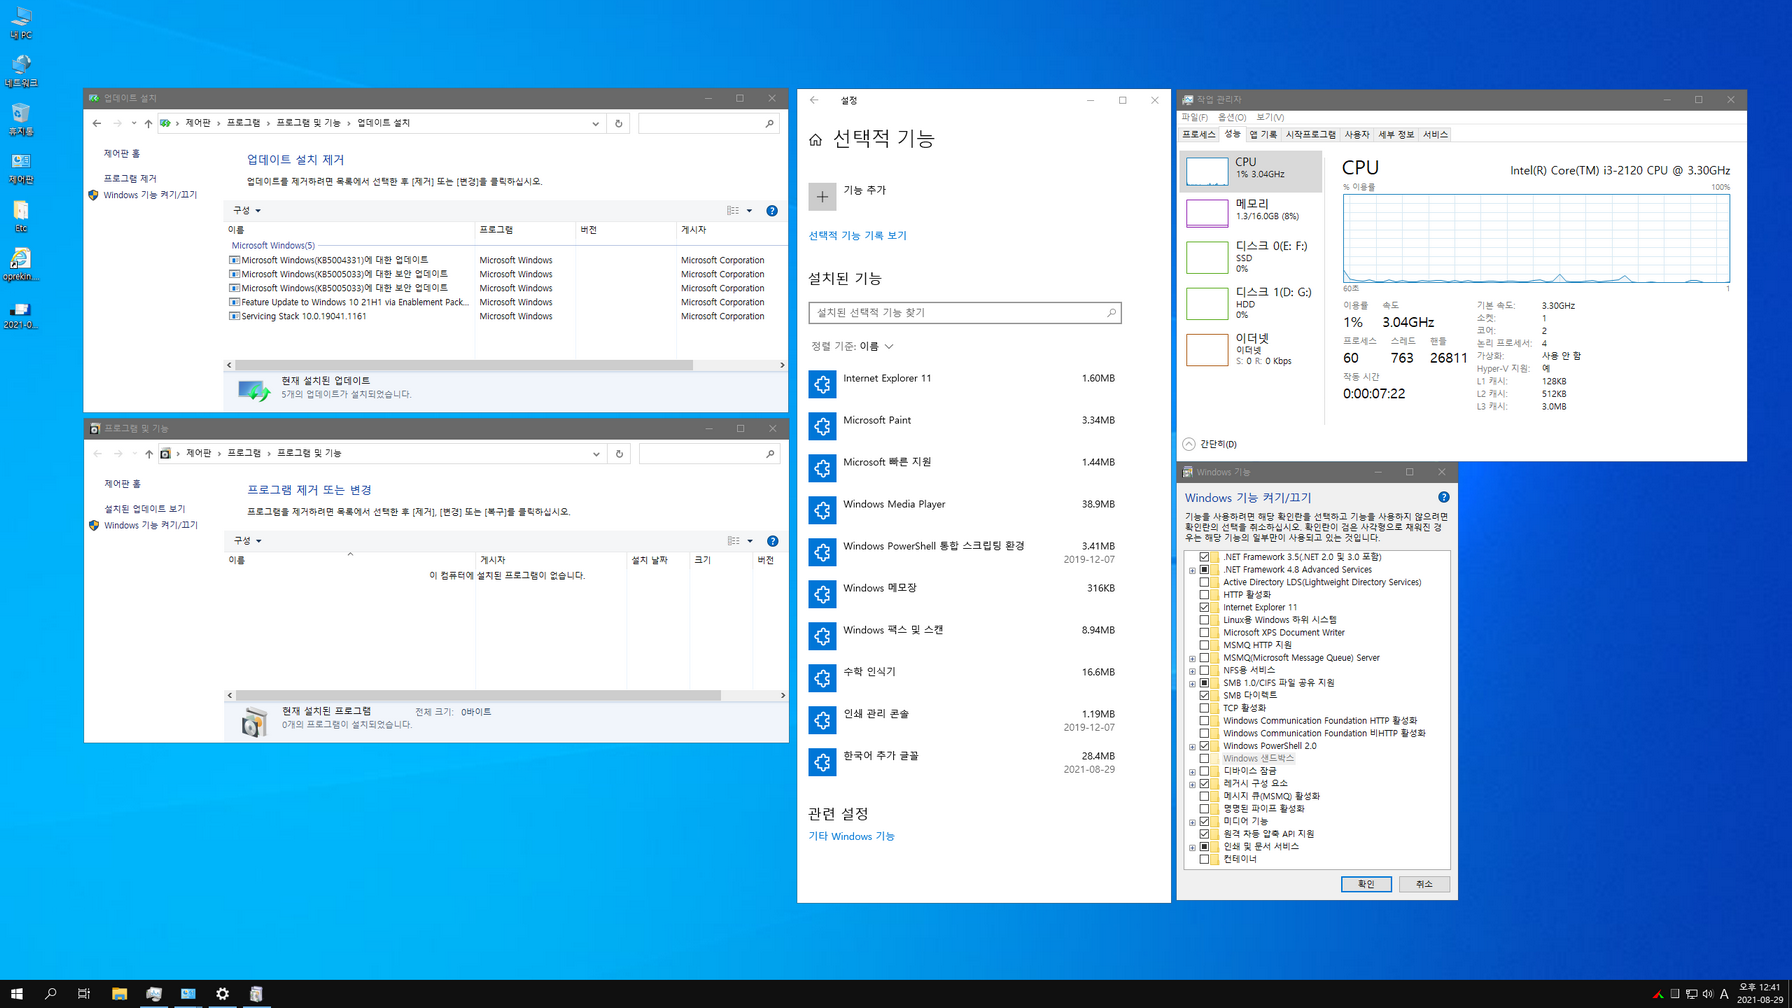
Task: Open 파일(F) menu in Task Manager
Action: (x=1195, y=117)
